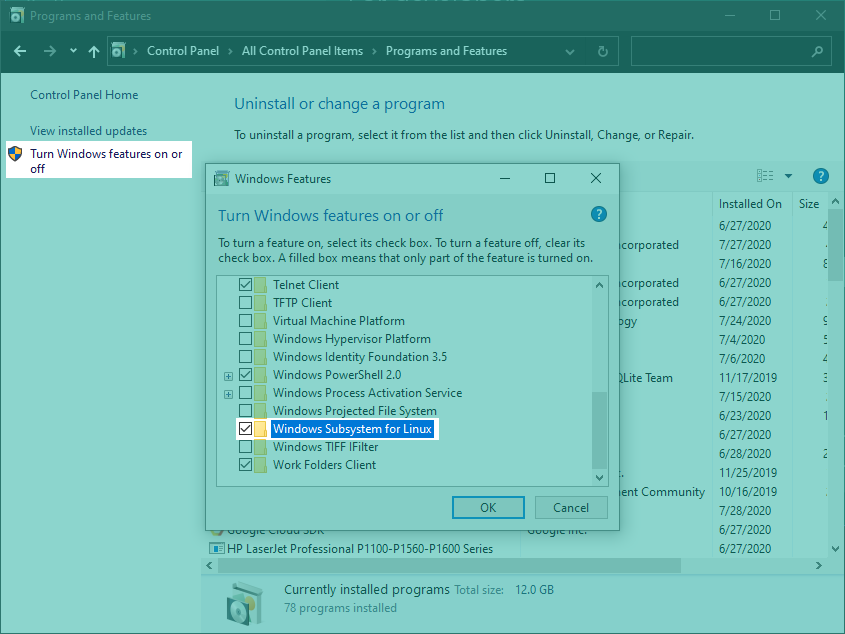
Task: Enable Windows Hypervisor Platform checkbox
Action: 245,339
